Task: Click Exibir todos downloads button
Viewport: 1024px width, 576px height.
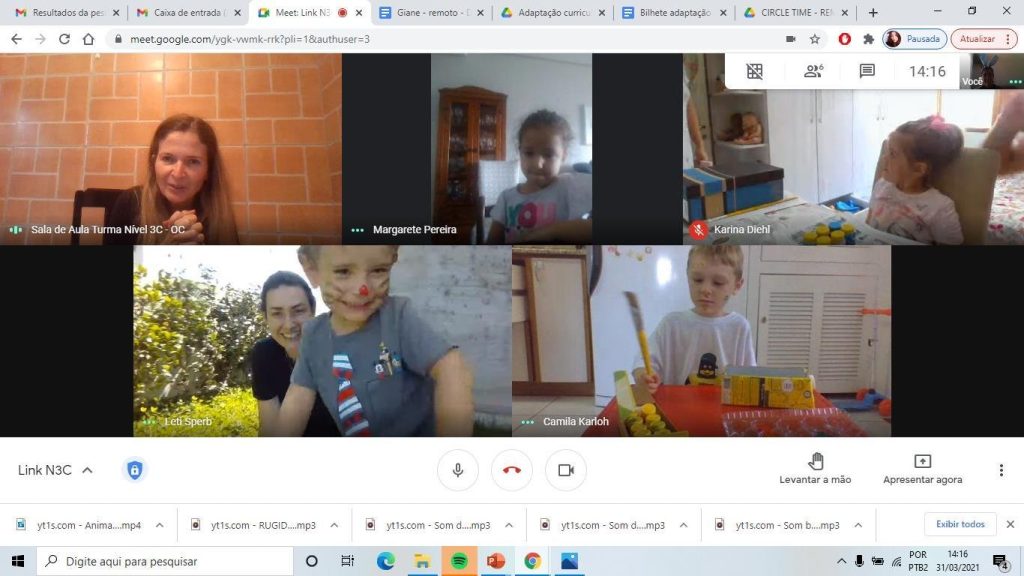Action: tap(960, 524)
